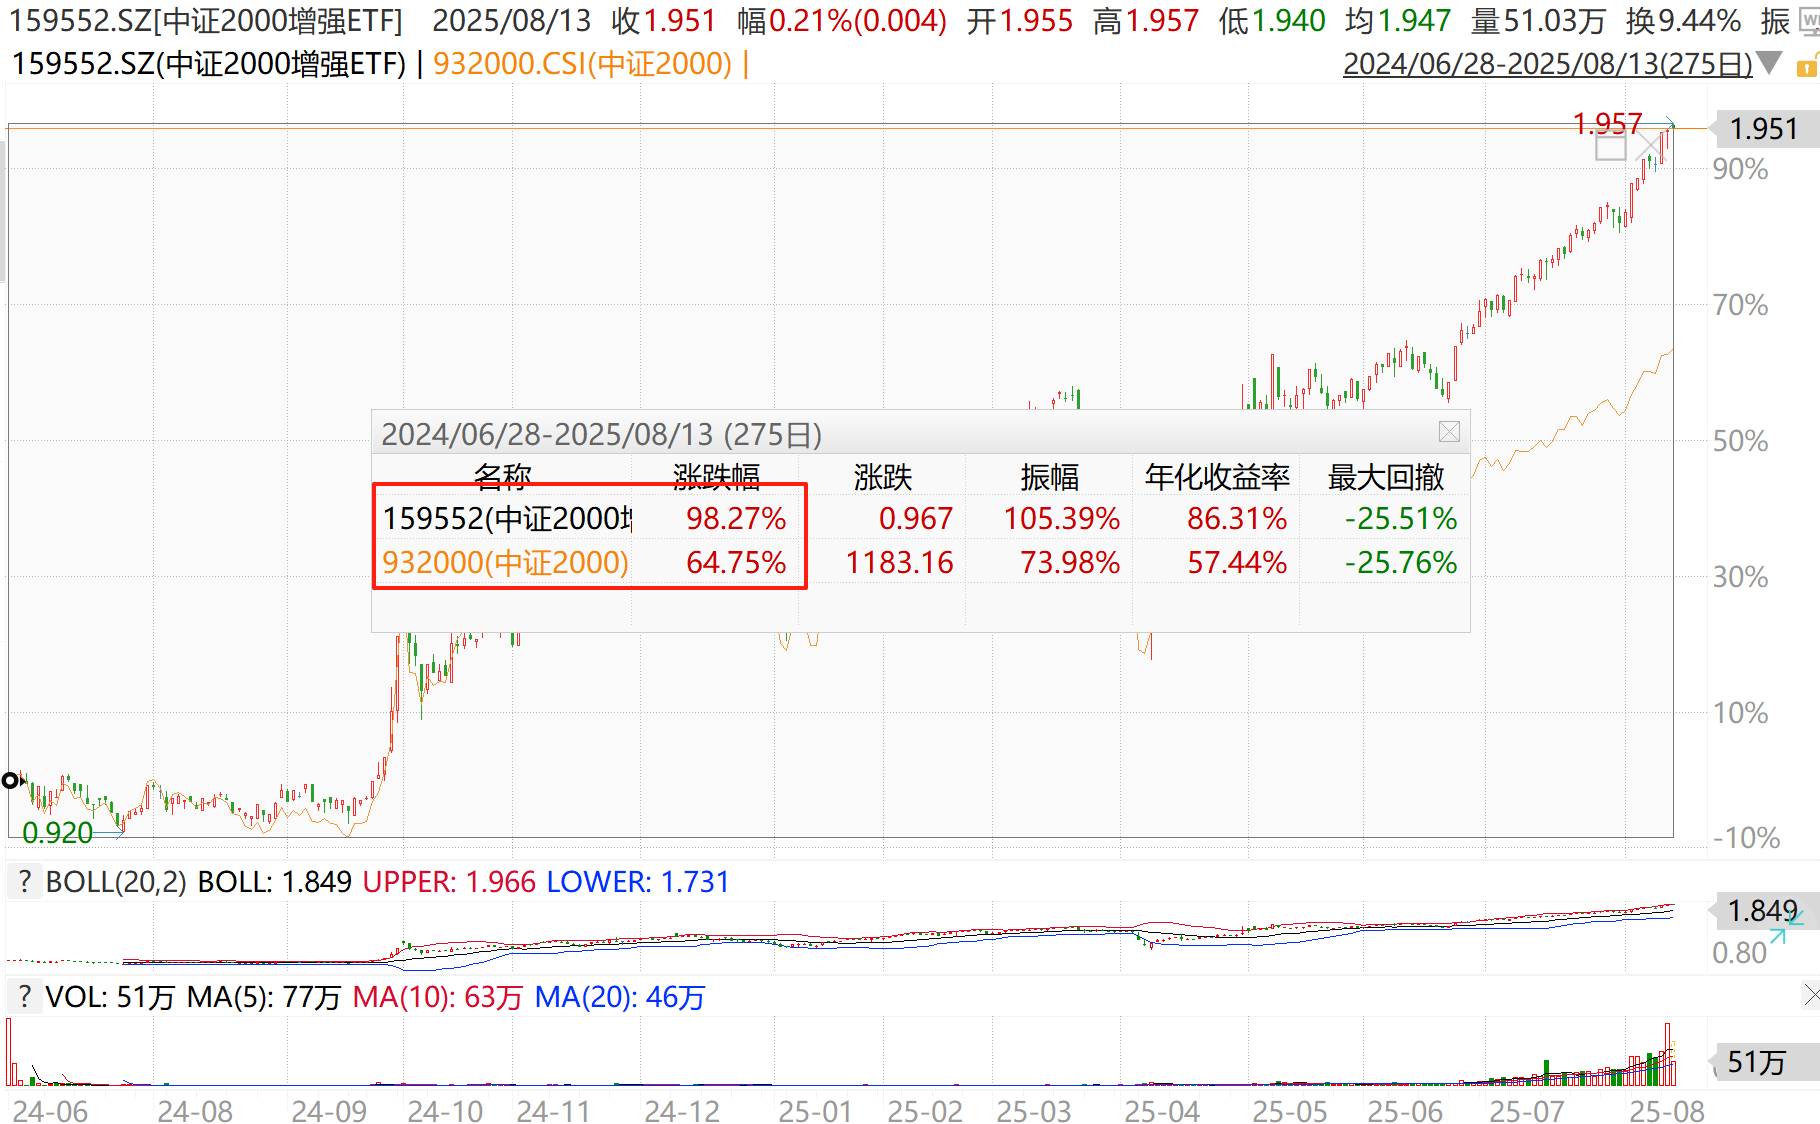Click the circle start marker on chart's left edge

click(10, 780)
